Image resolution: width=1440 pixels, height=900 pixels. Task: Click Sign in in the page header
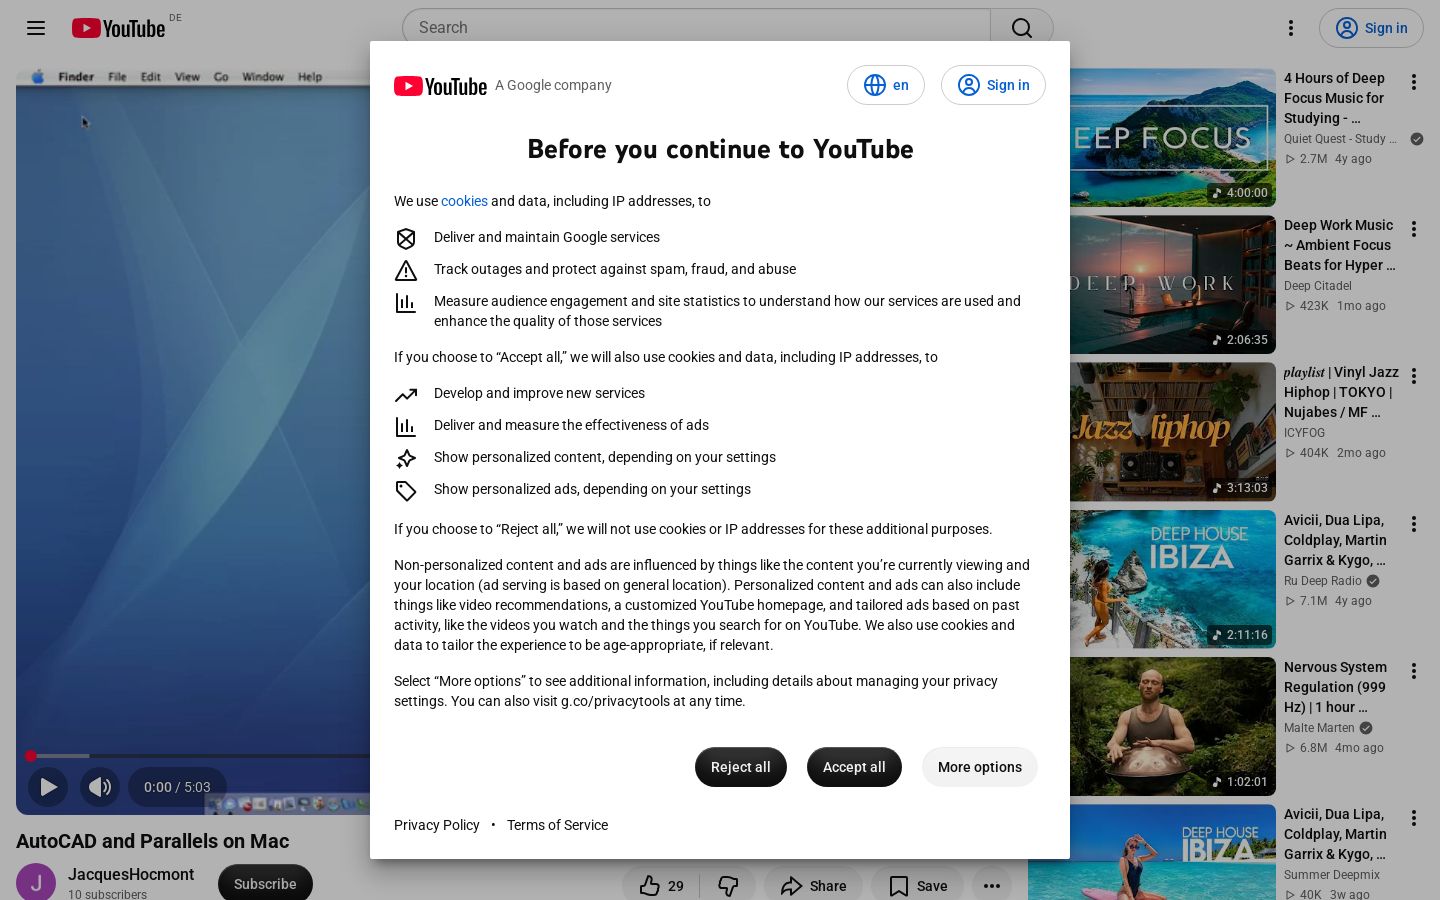[x=1371, y=28]
